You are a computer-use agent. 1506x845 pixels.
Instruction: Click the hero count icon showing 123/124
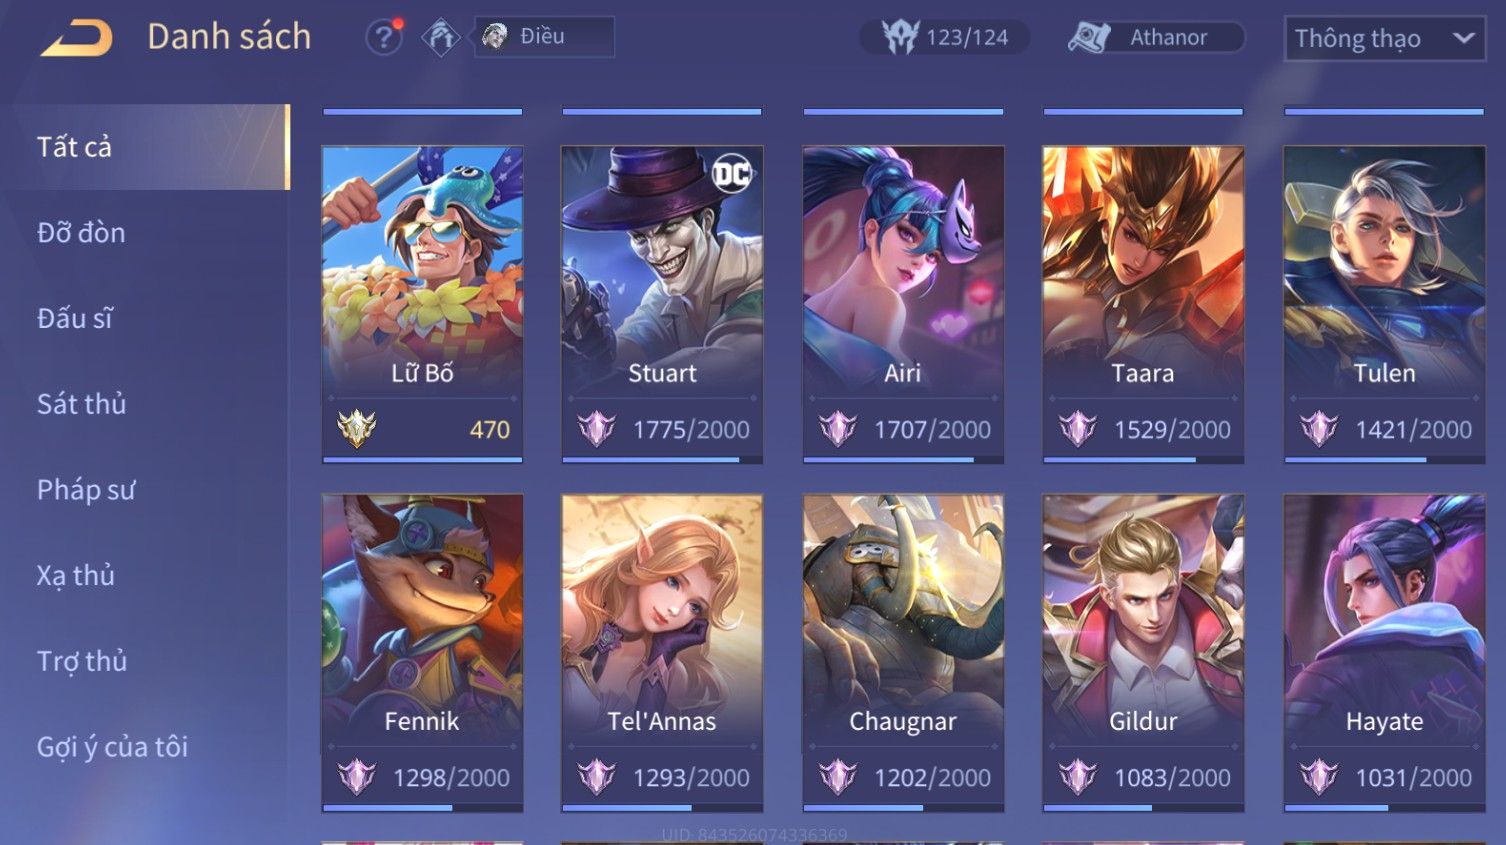900,37
